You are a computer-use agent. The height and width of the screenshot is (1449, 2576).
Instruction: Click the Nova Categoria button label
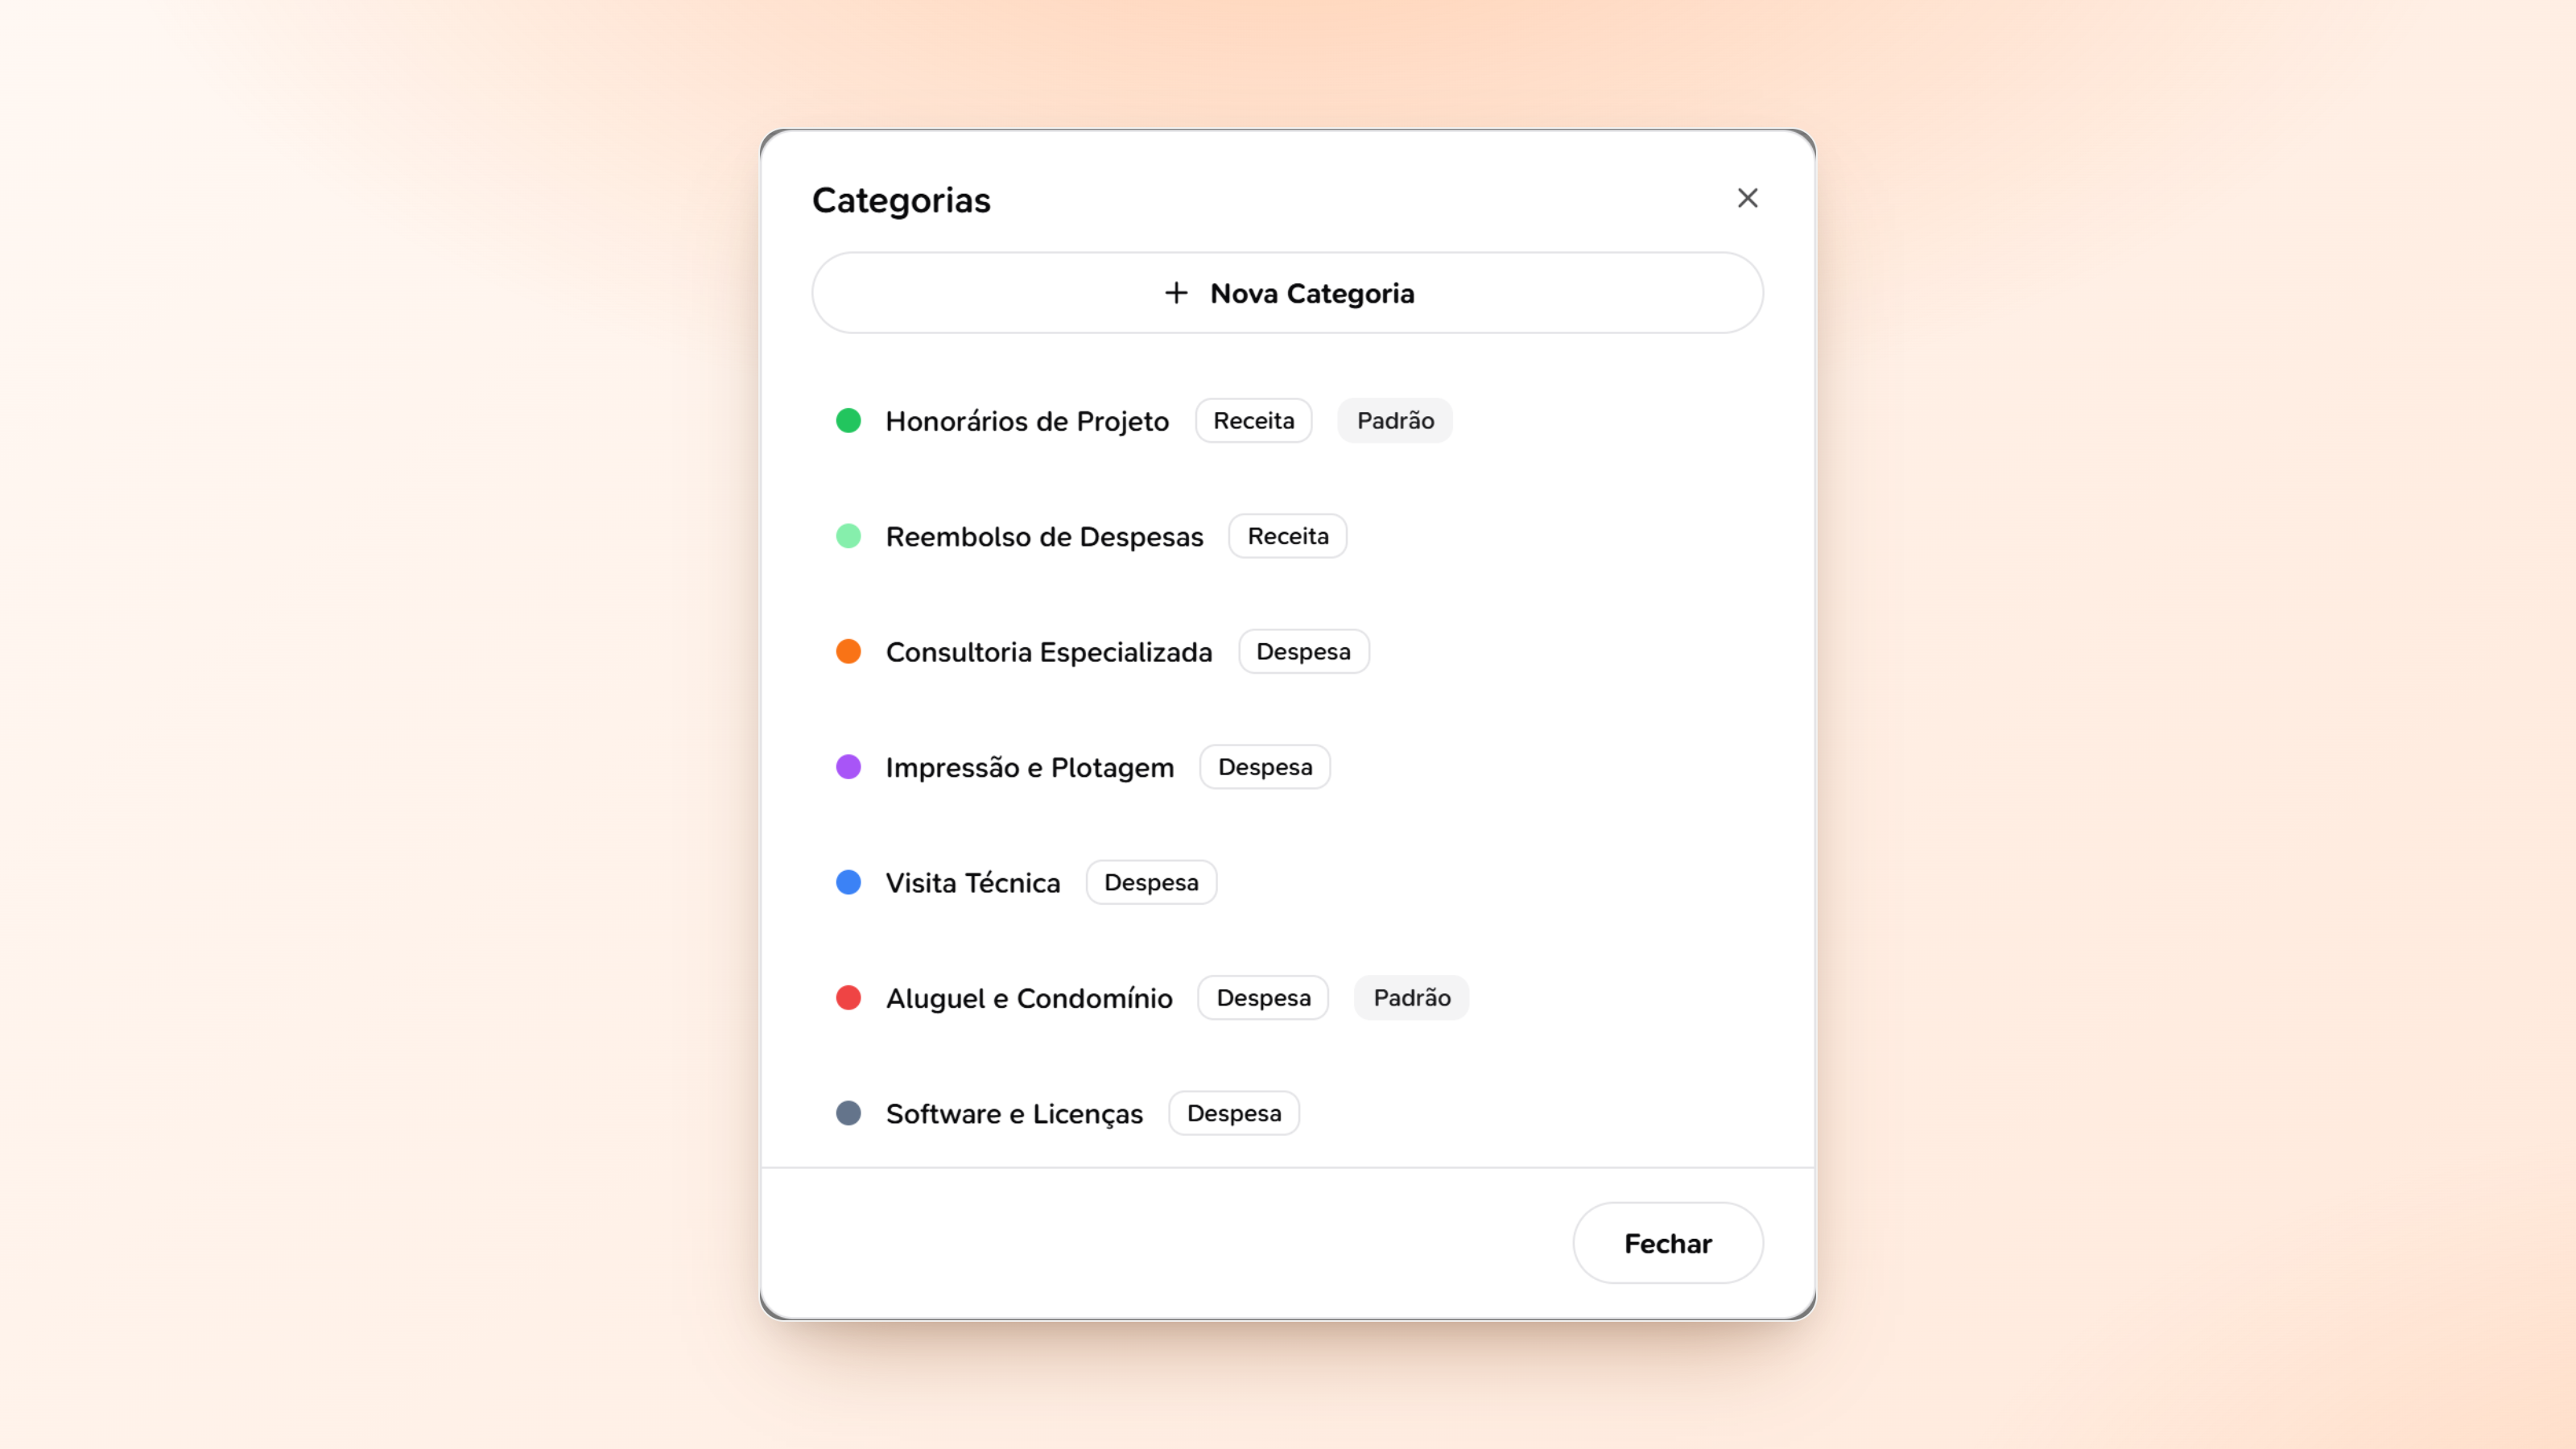[1312, 293]
